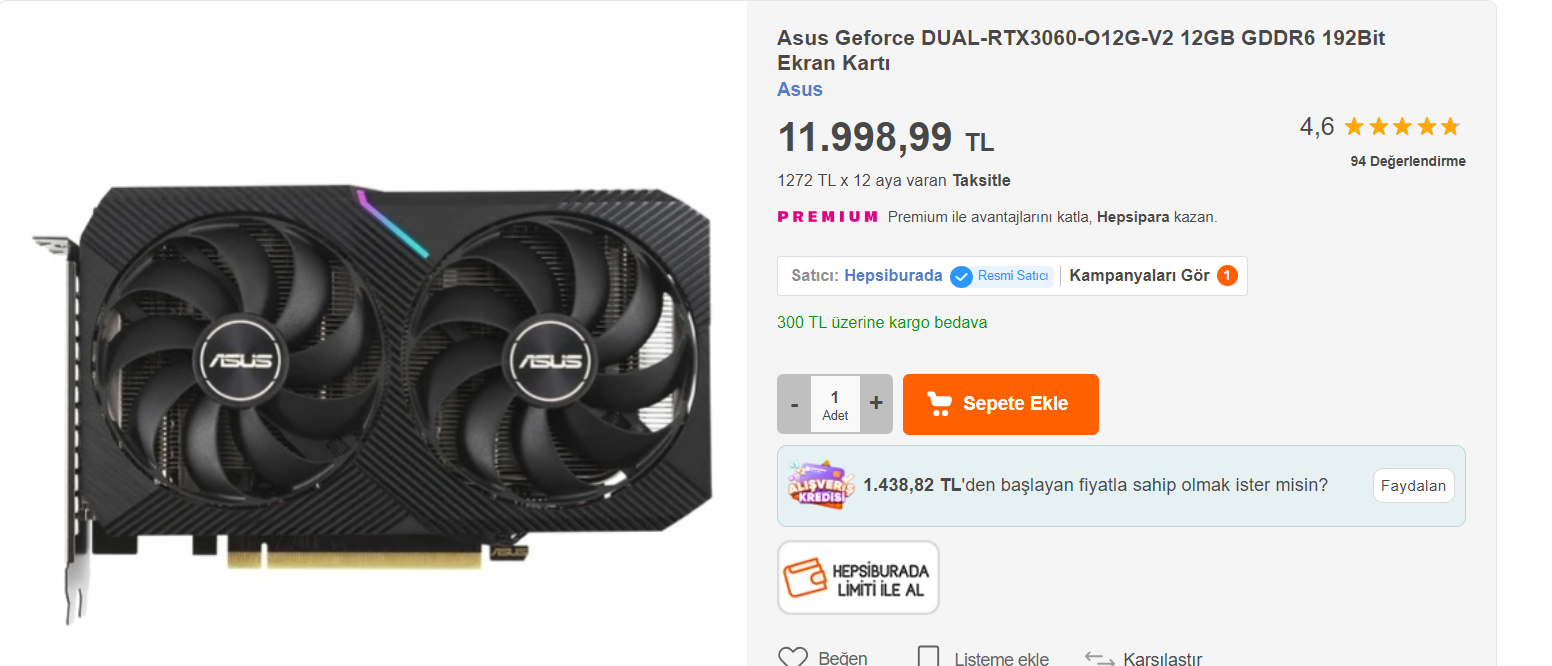Image resolution: width=1552 pixels, height=666 pixels.
Task: Click the five-star rating display
Action: [x=1402, y=127]
